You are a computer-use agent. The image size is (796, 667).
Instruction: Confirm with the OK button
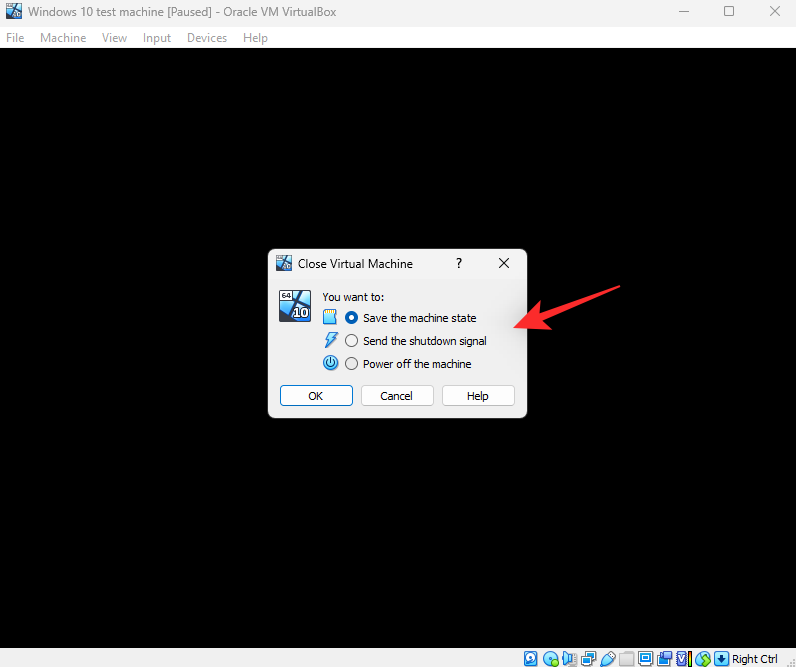316,395
